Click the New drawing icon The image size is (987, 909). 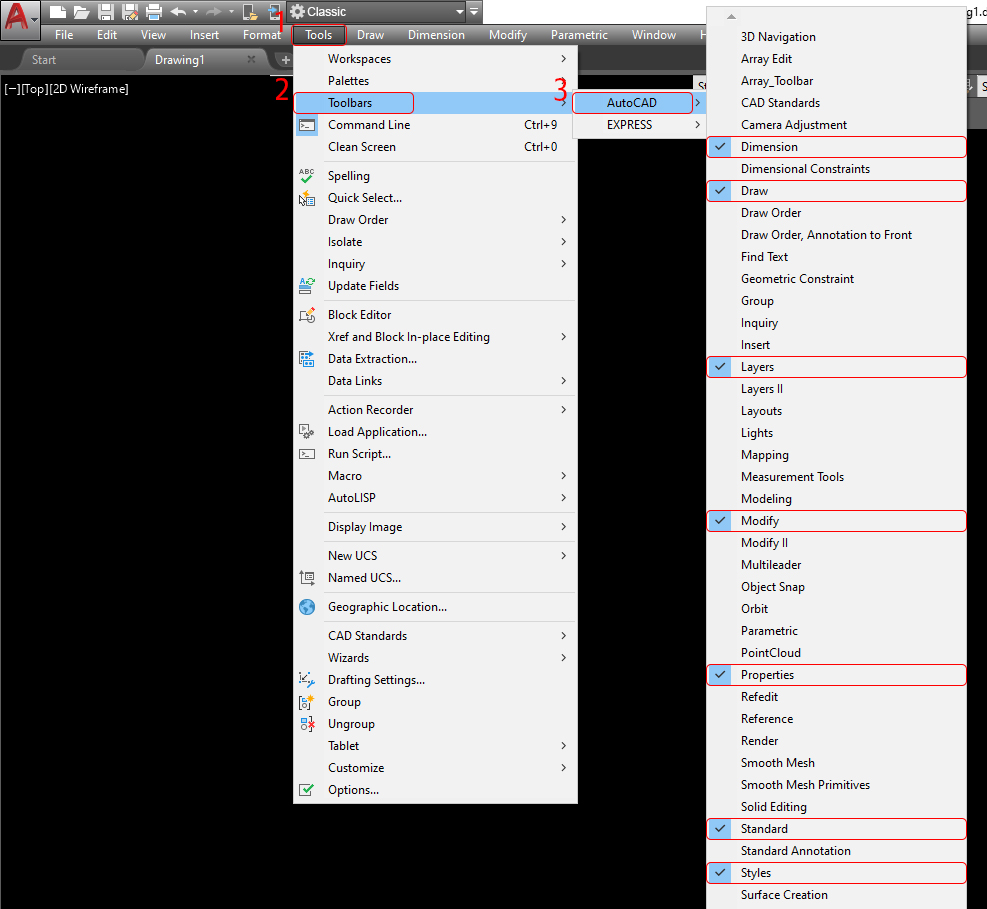[57, 11]
